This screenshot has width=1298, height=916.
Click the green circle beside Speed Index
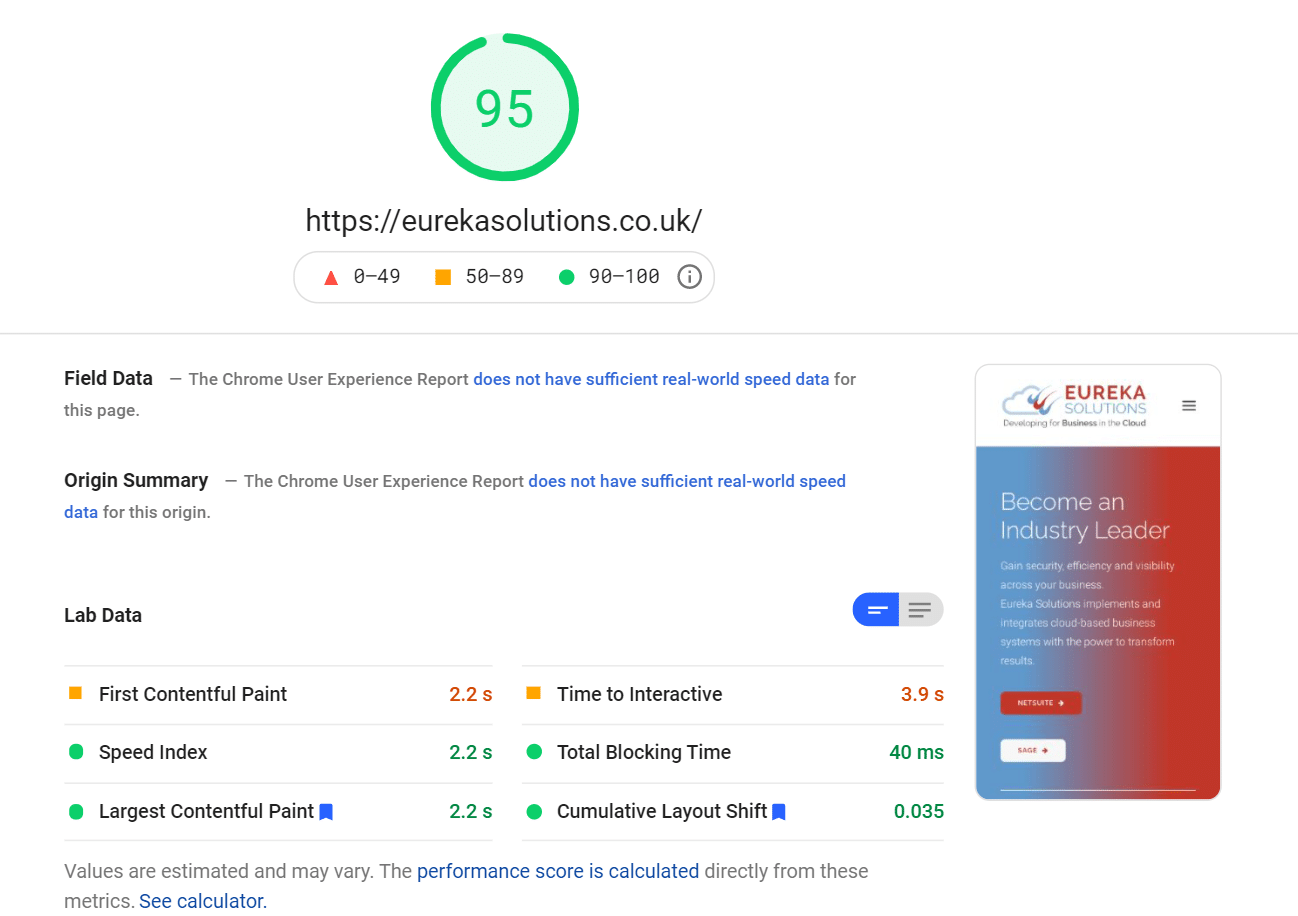(75, 752)
